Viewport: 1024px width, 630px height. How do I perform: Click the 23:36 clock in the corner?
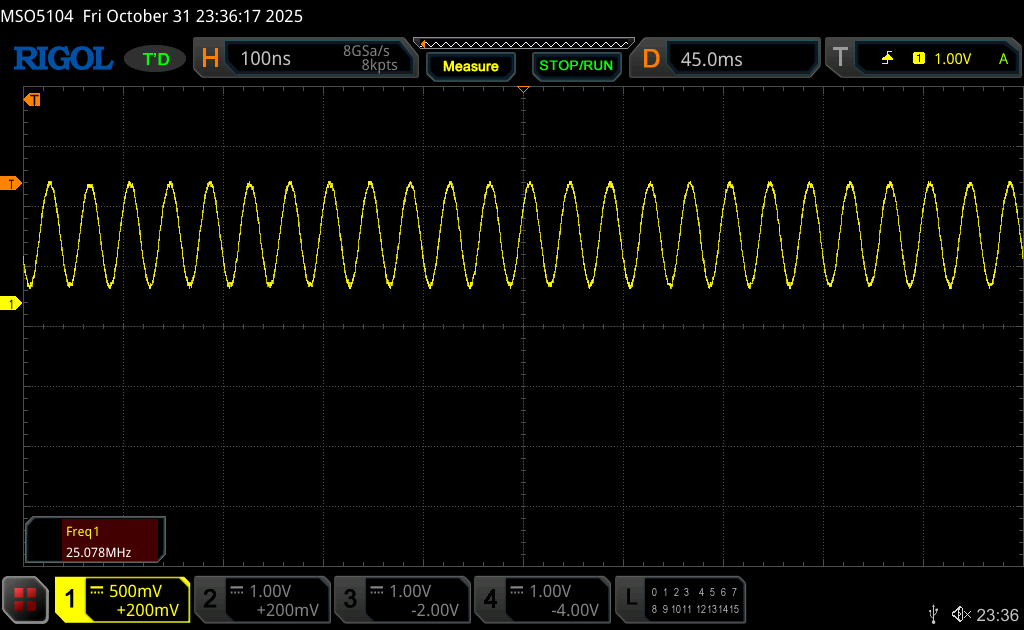click(x=998, y=615)
